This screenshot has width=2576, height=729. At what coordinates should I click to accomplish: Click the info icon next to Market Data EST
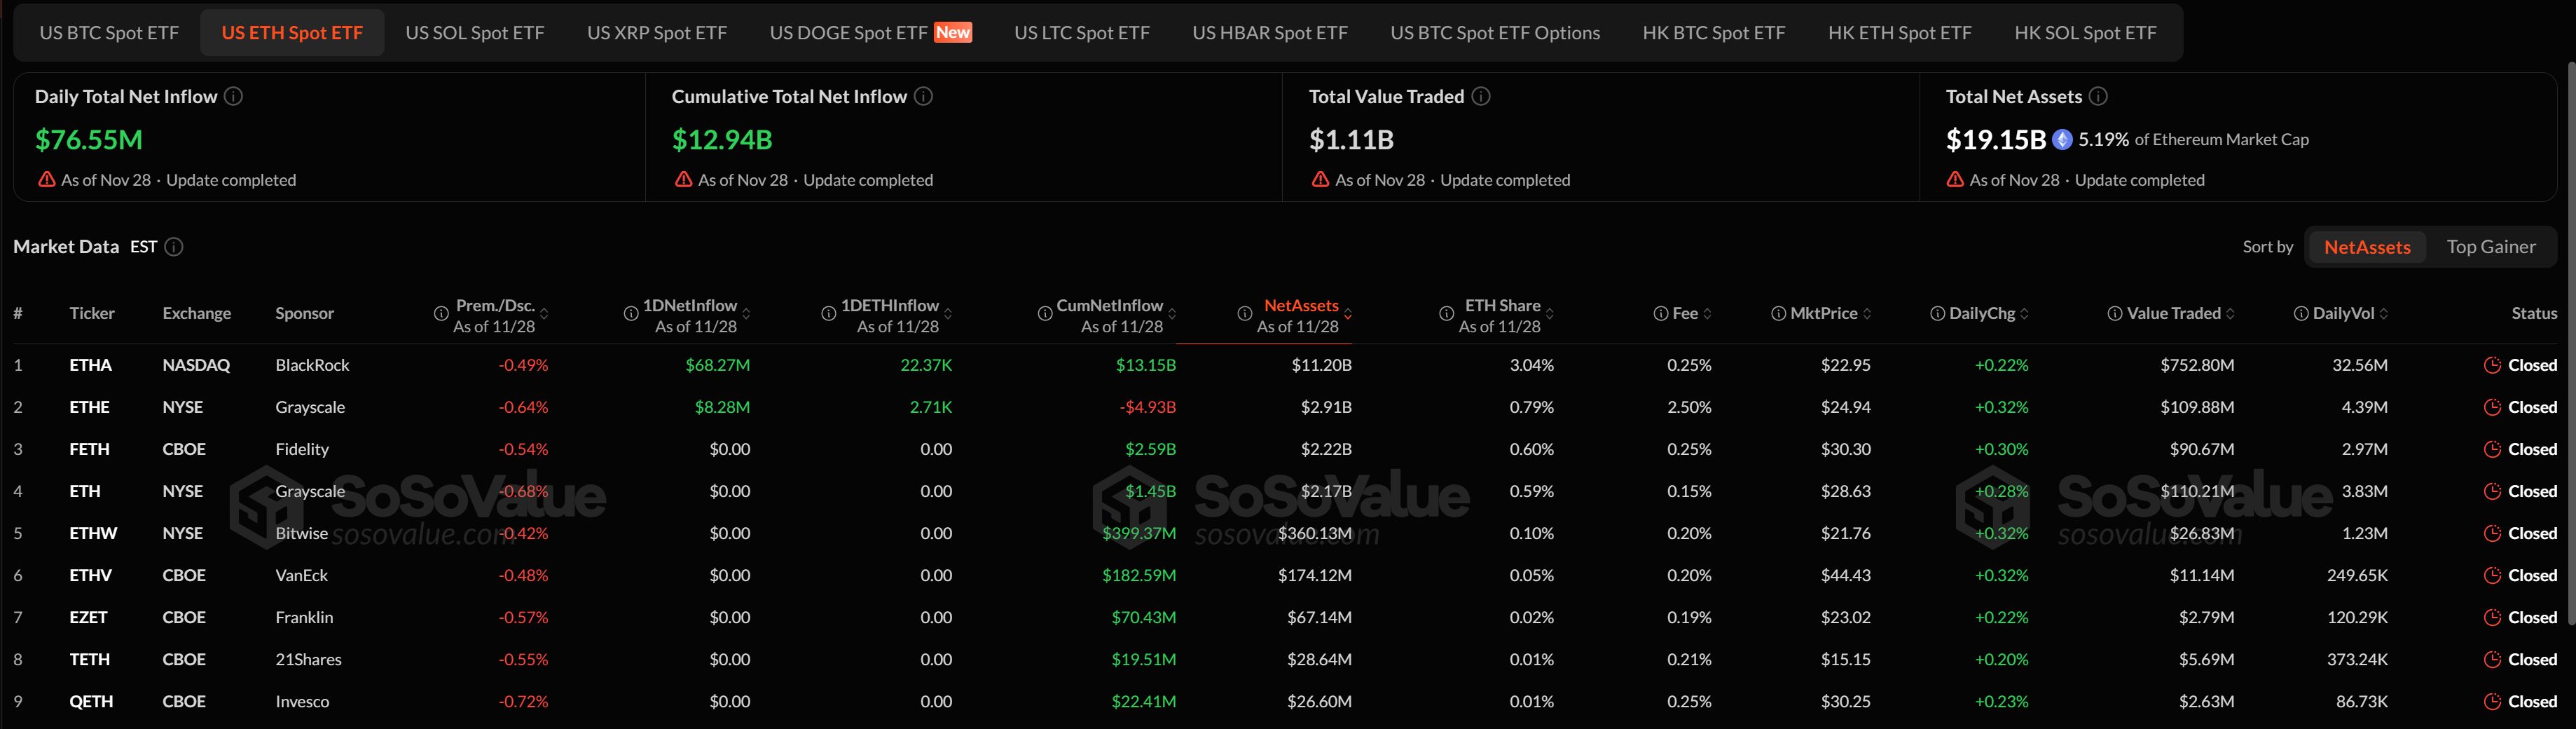173,247
